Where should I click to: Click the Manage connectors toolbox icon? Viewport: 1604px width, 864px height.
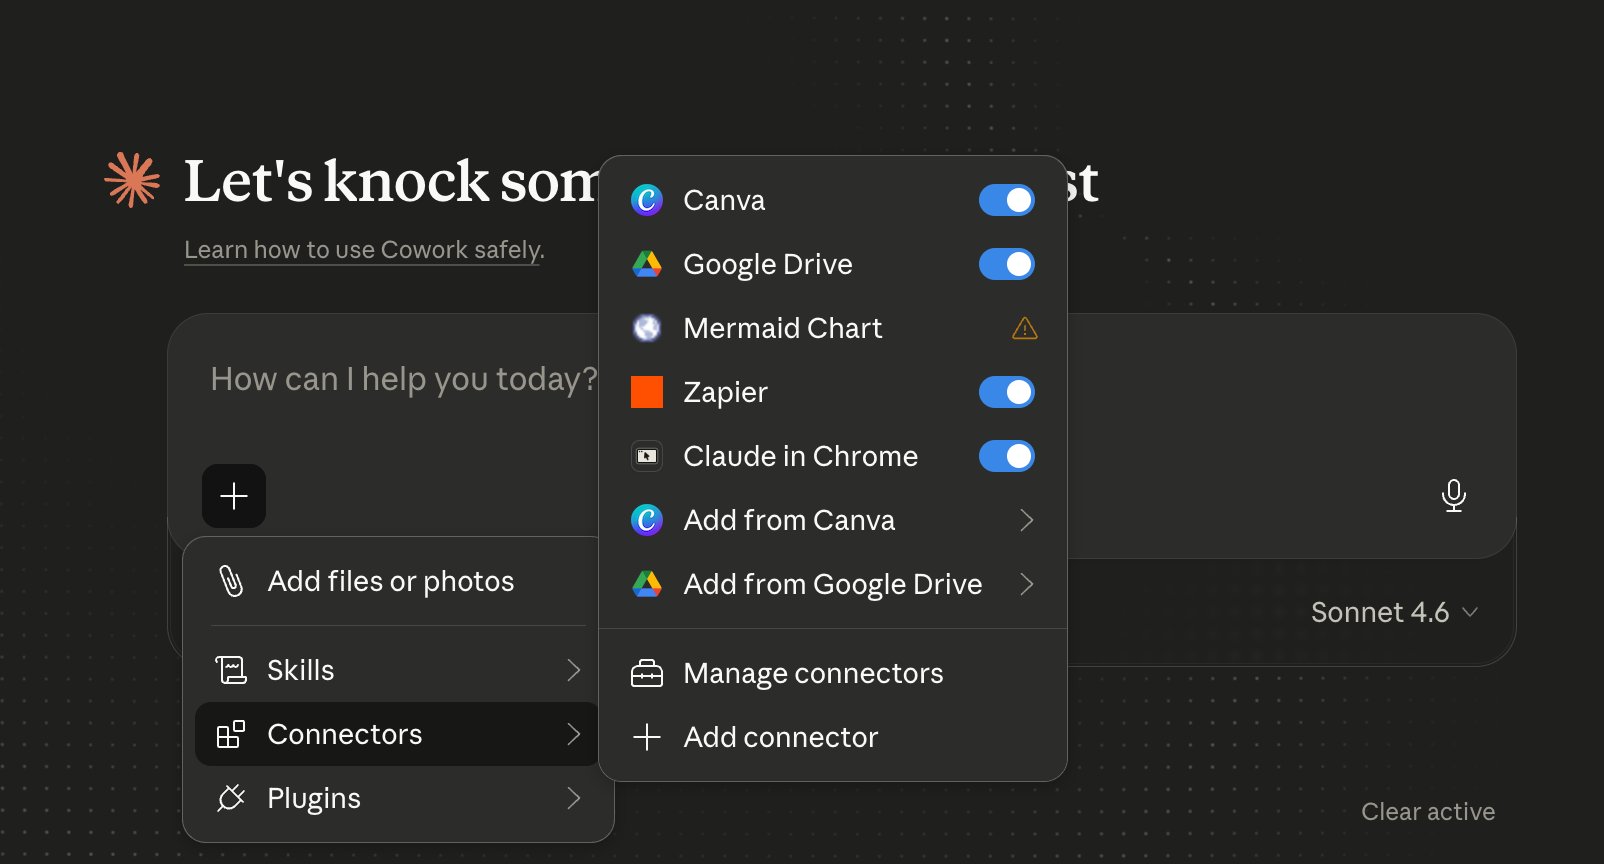point(647,673)
